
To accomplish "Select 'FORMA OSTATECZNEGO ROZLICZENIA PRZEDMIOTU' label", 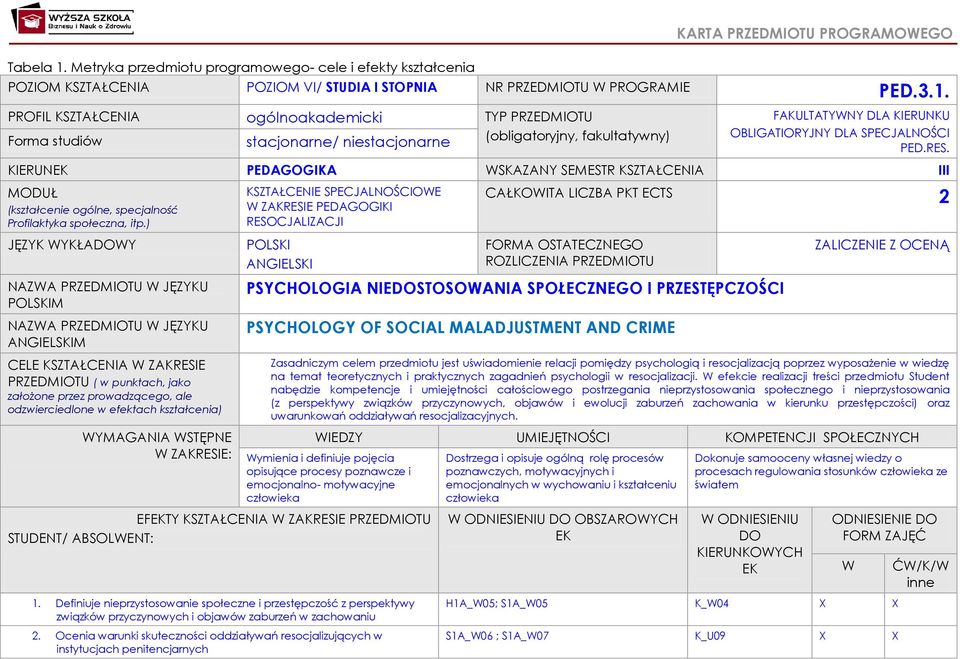I will [x=569, y=253].
